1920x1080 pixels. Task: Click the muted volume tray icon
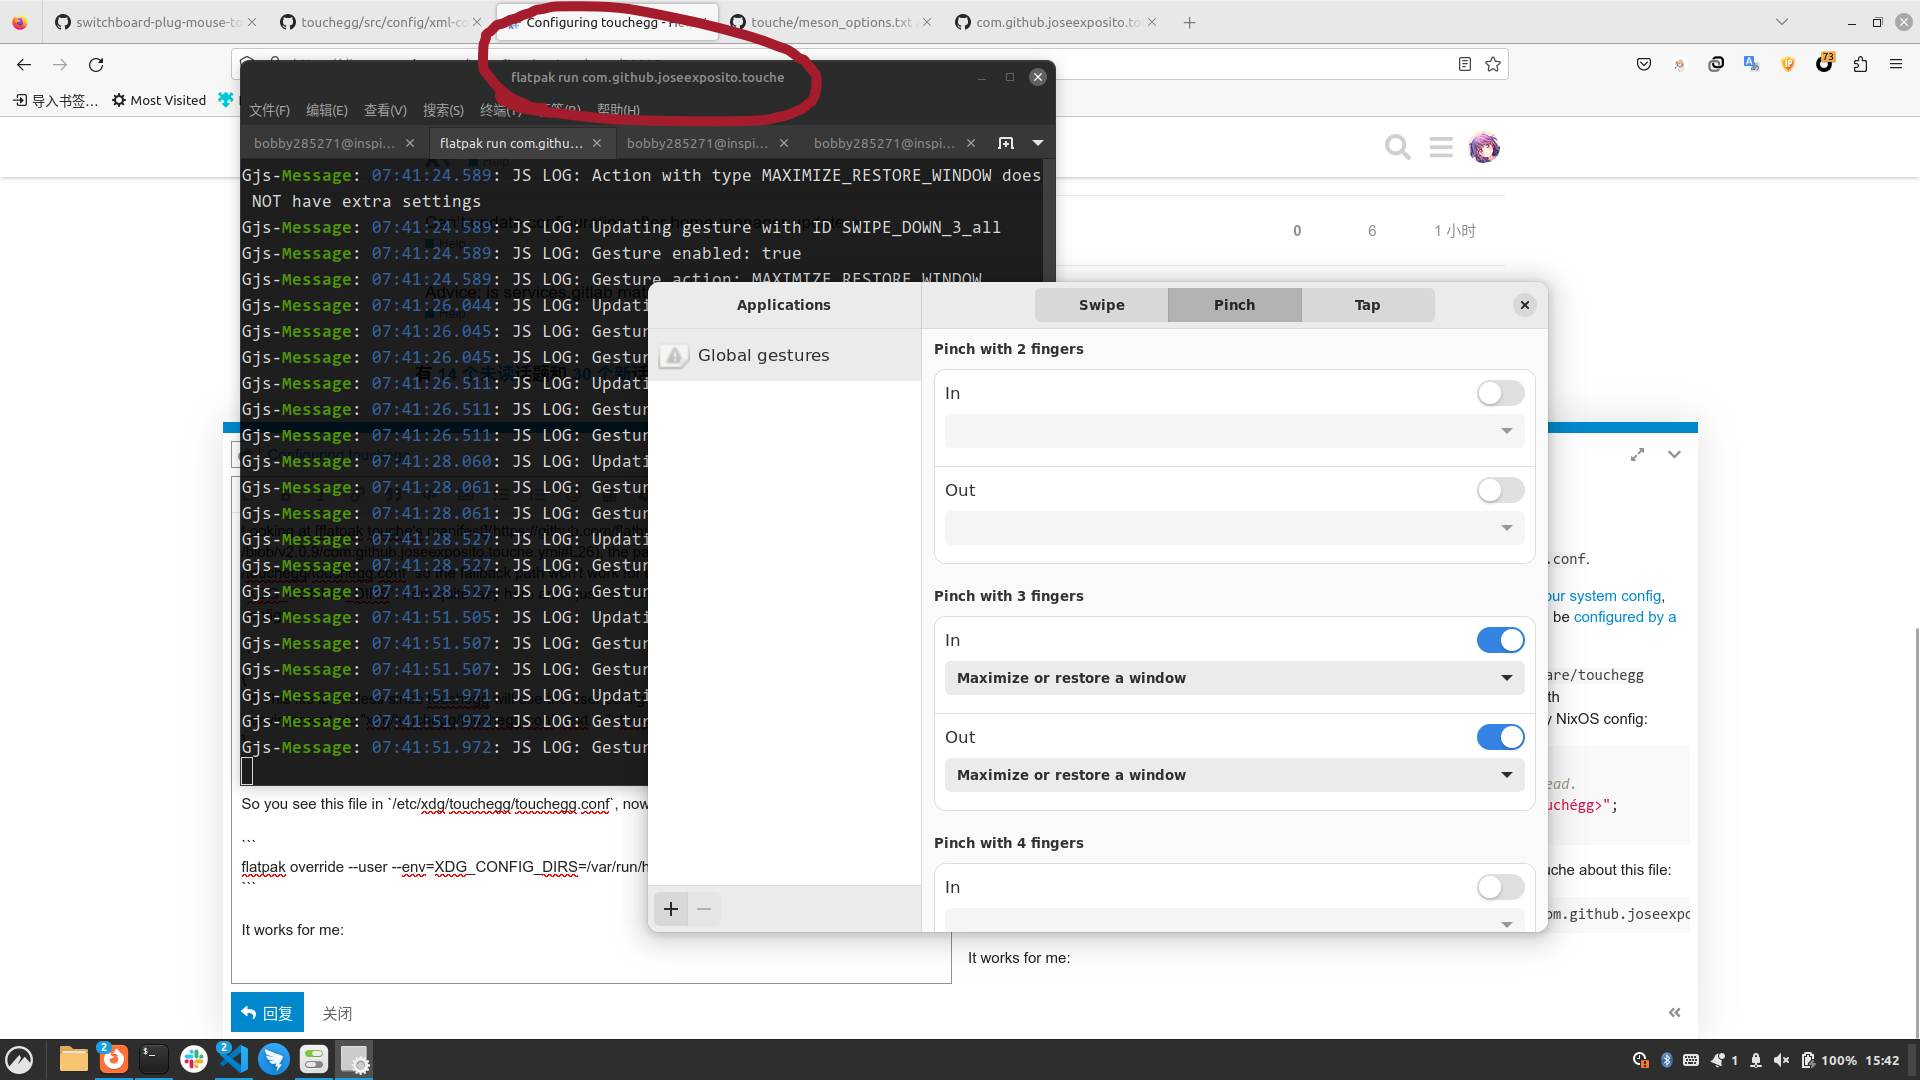tap(1781, 1060)
